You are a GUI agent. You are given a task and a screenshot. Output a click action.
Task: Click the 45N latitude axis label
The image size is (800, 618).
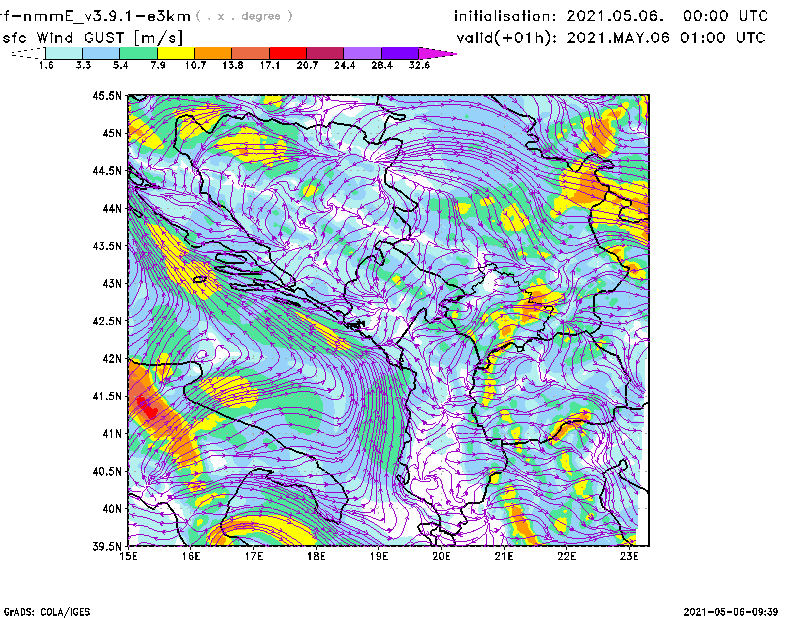pyautogui.click(x=112, y=133)
